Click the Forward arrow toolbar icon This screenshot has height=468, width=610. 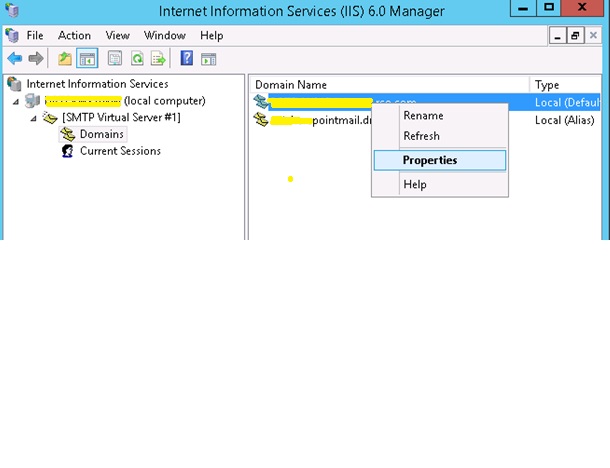[x=36, y=59]
